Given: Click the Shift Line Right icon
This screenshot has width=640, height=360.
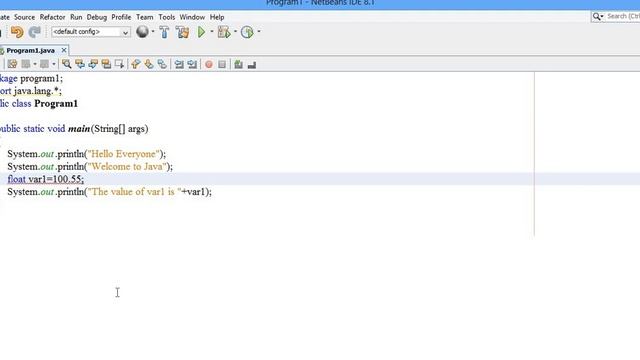Looking at the screenshot, I should pos(192,64).
